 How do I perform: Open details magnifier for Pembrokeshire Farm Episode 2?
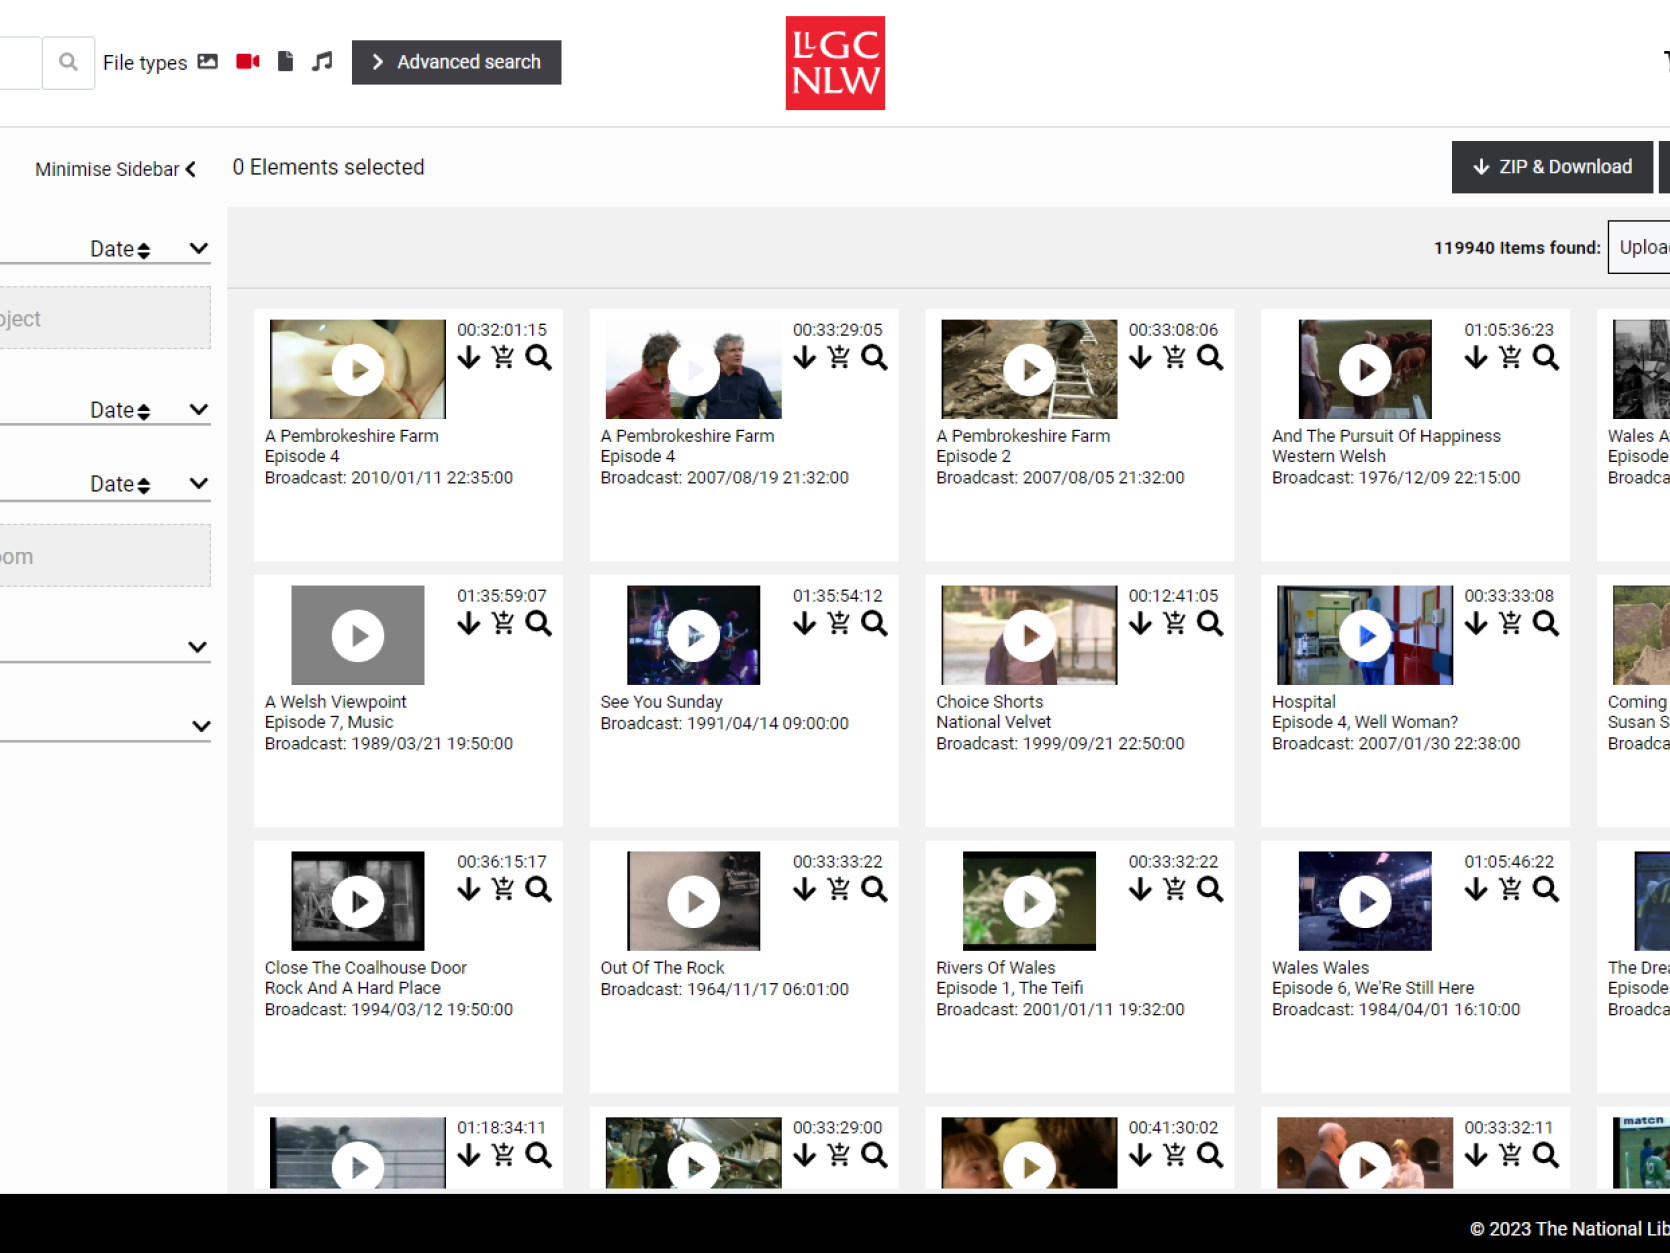[x=1210, y=357]
